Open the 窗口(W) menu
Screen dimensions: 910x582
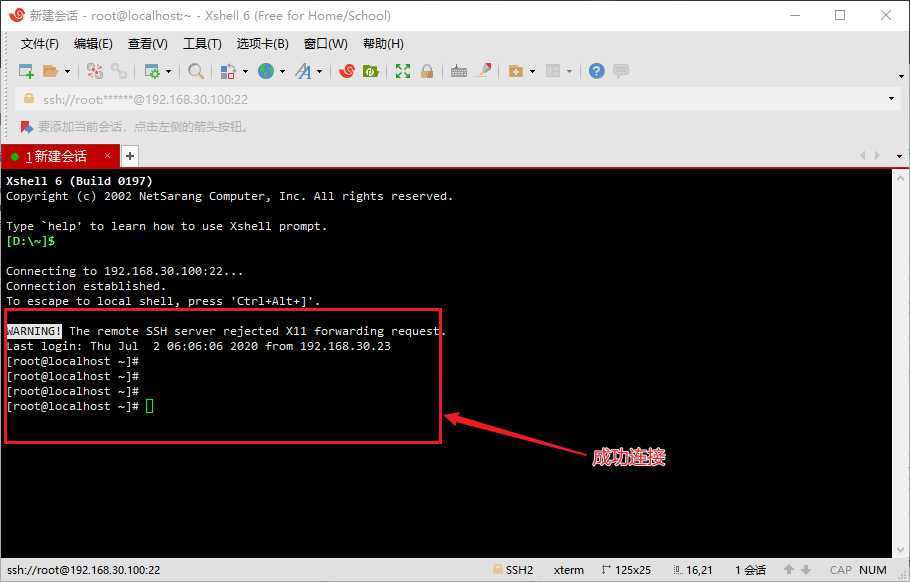326,44
